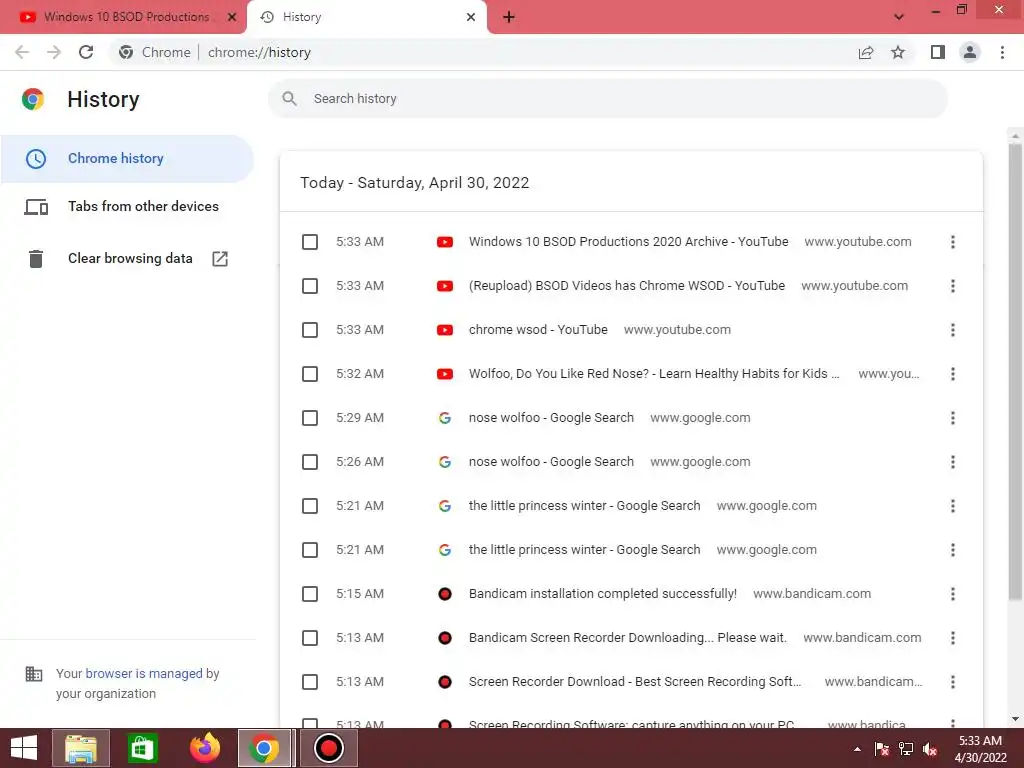Viewport: 1024px width, 768px height.
Task: Open actions menu for Bandicam installation completed entry
Action: (x=953, y=594)
